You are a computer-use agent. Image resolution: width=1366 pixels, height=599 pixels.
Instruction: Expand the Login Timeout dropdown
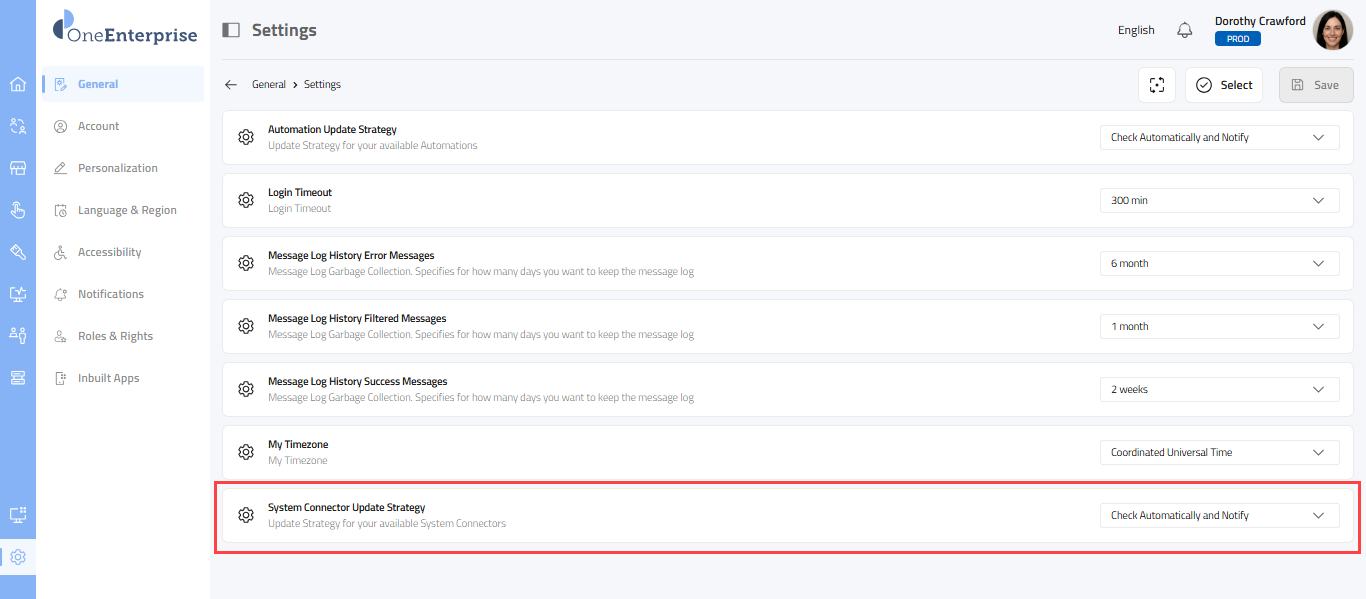1219,201
